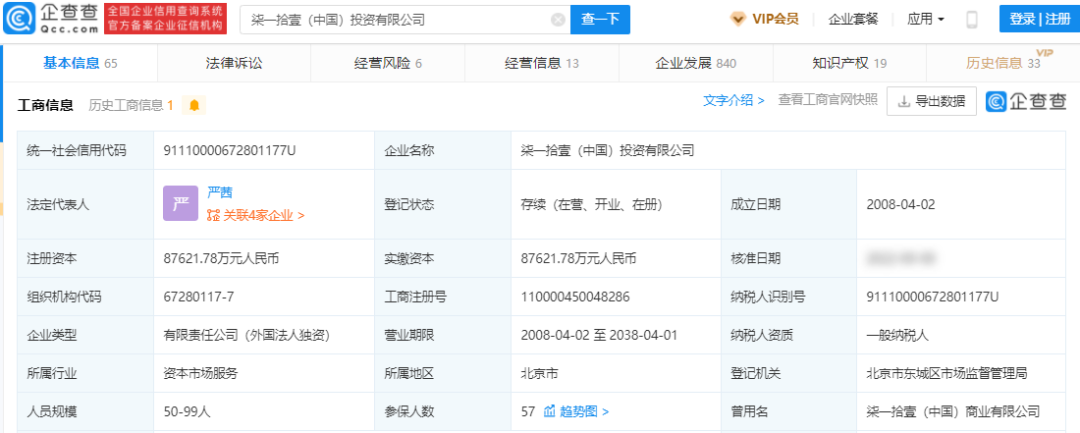Open the 法律诉讼 tab

pos(234,63)
